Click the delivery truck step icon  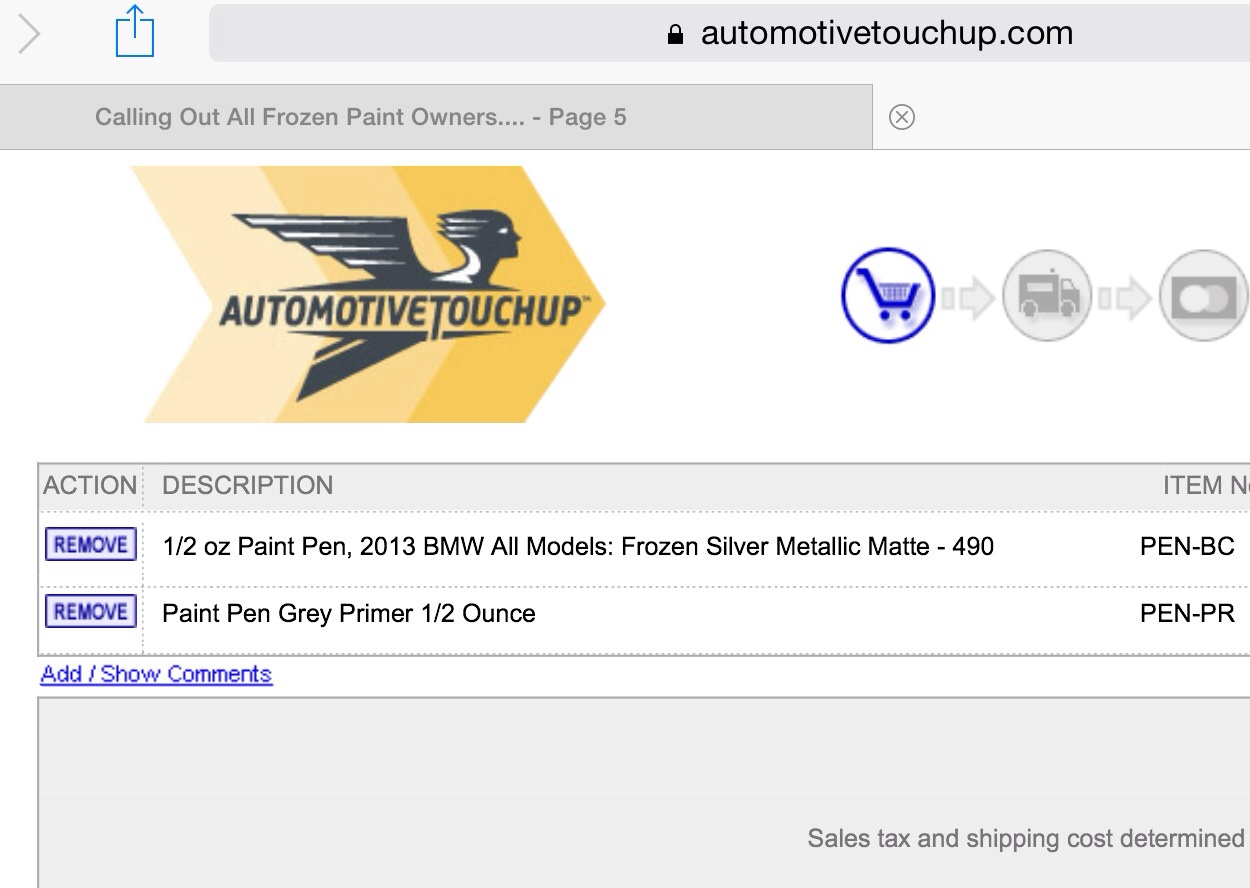pyautogui.click(x=1047, y=296)
